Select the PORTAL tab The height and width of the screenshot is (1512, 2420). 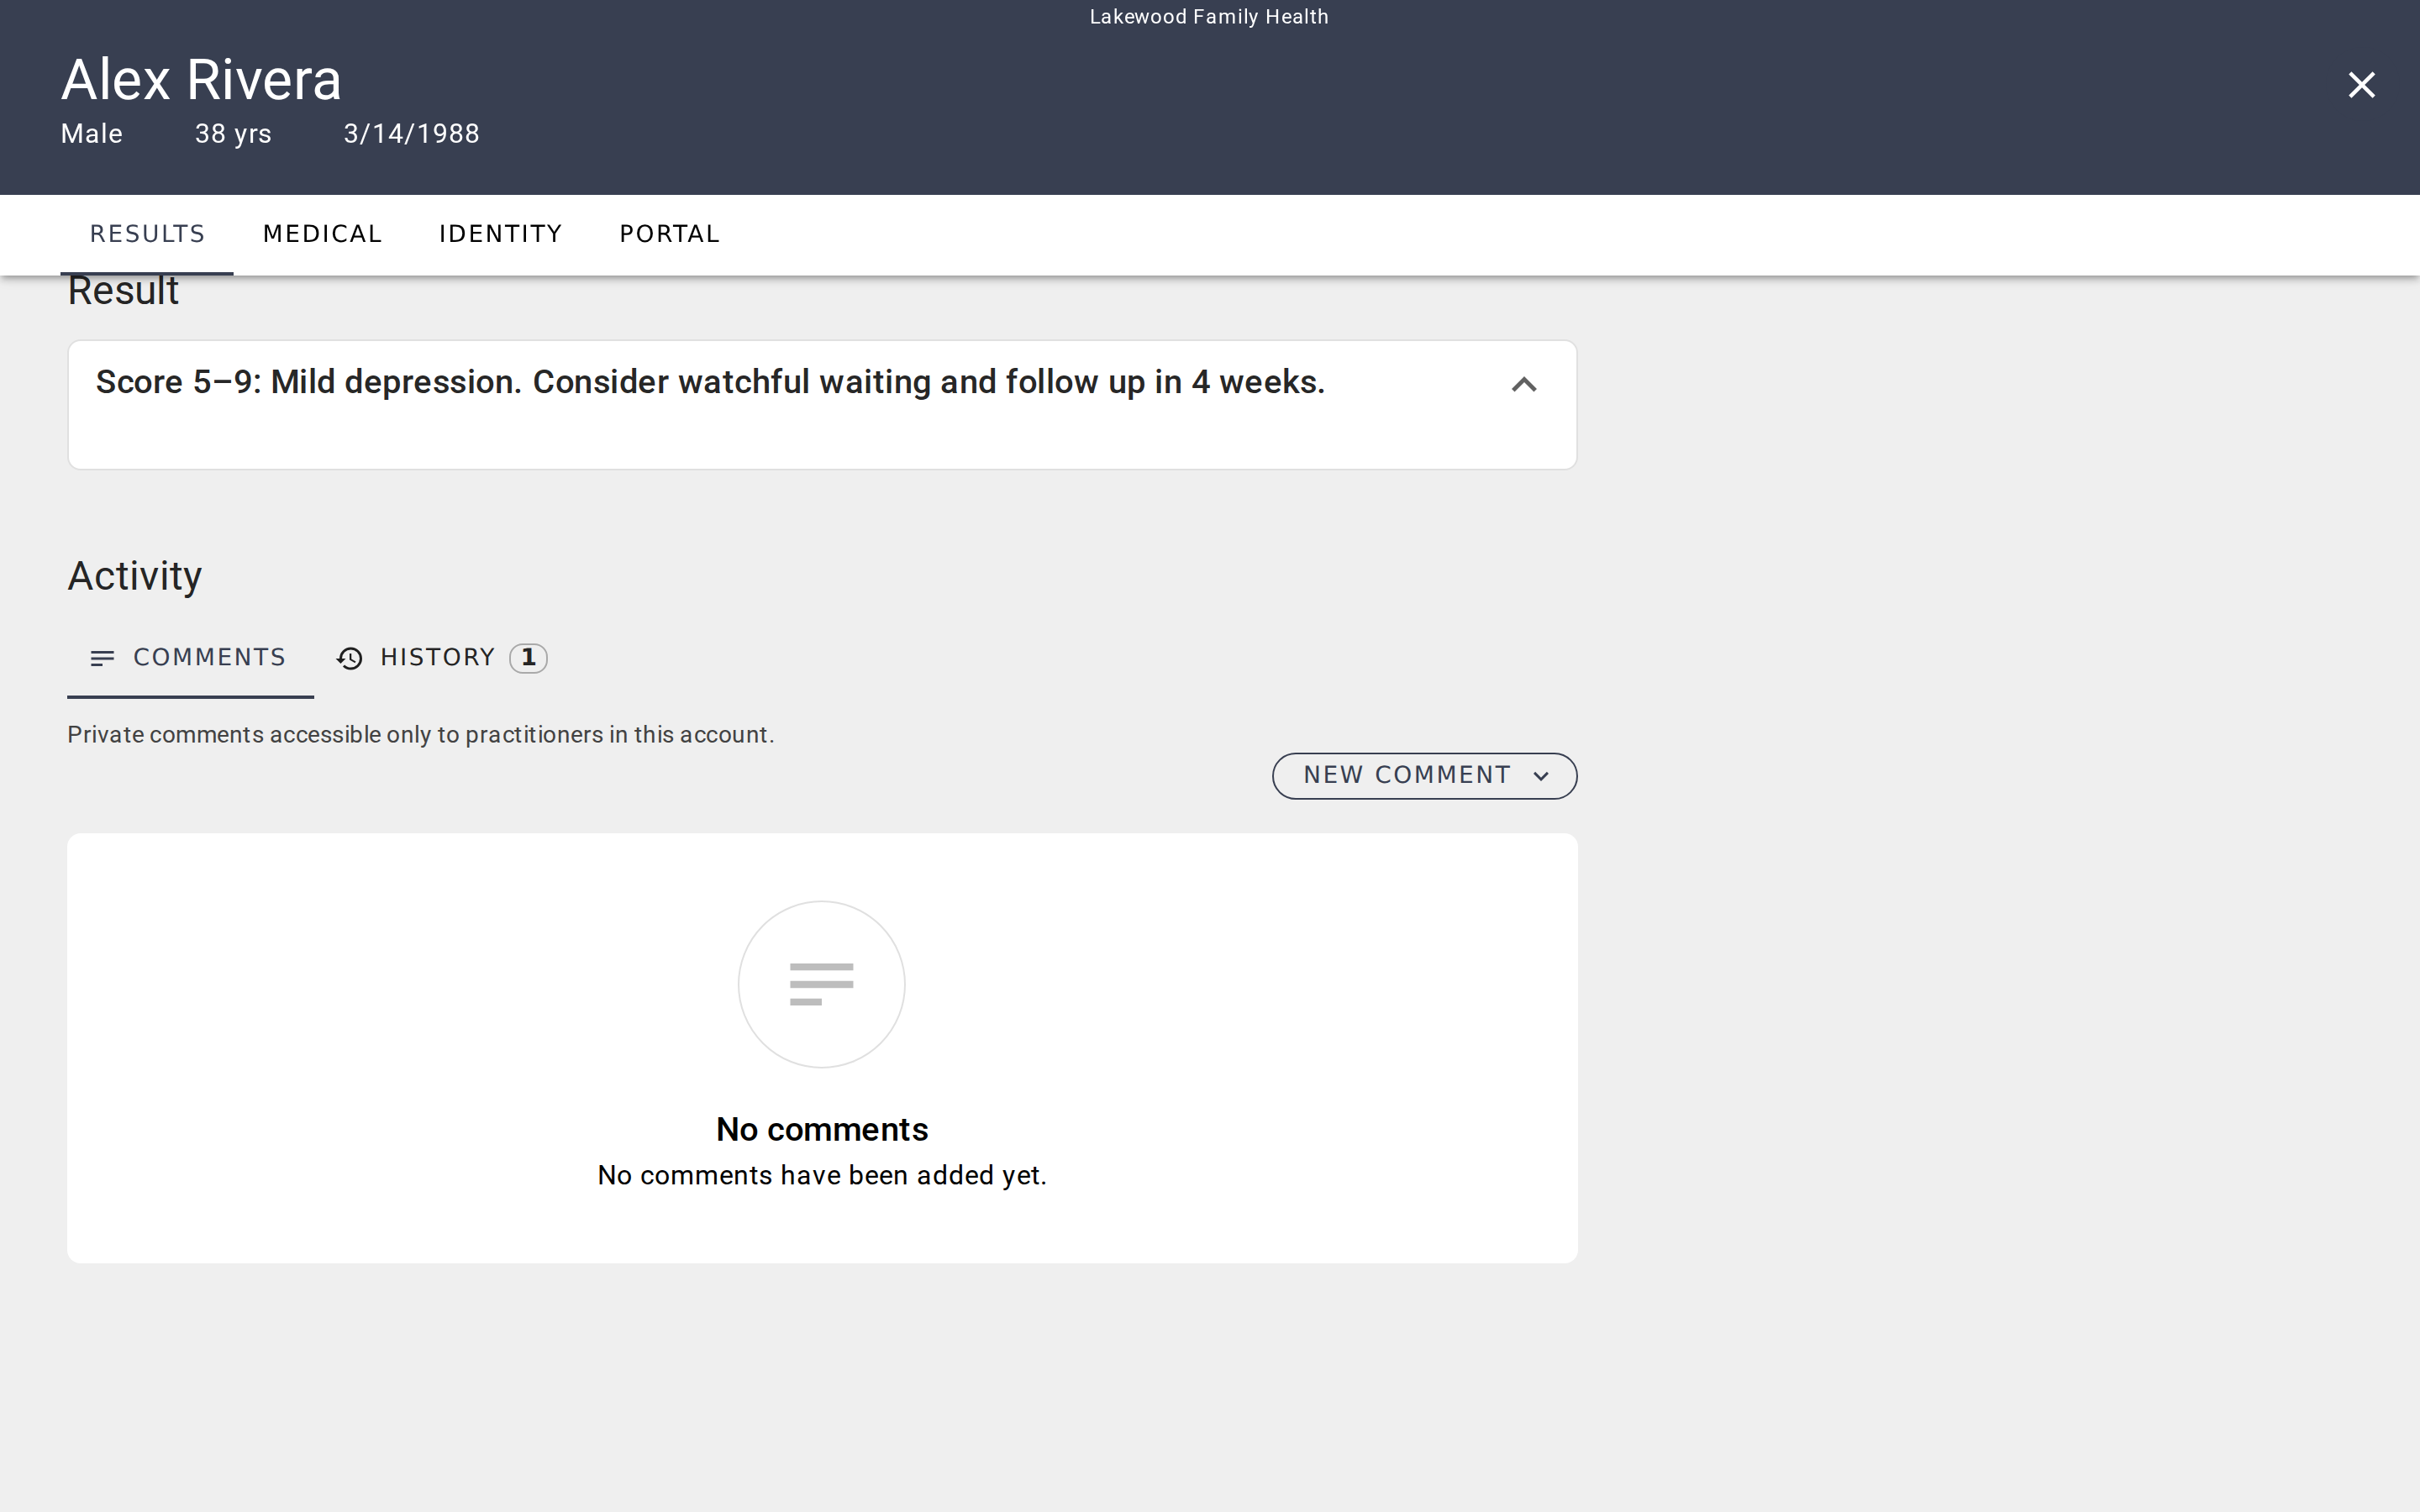[669, 233]
